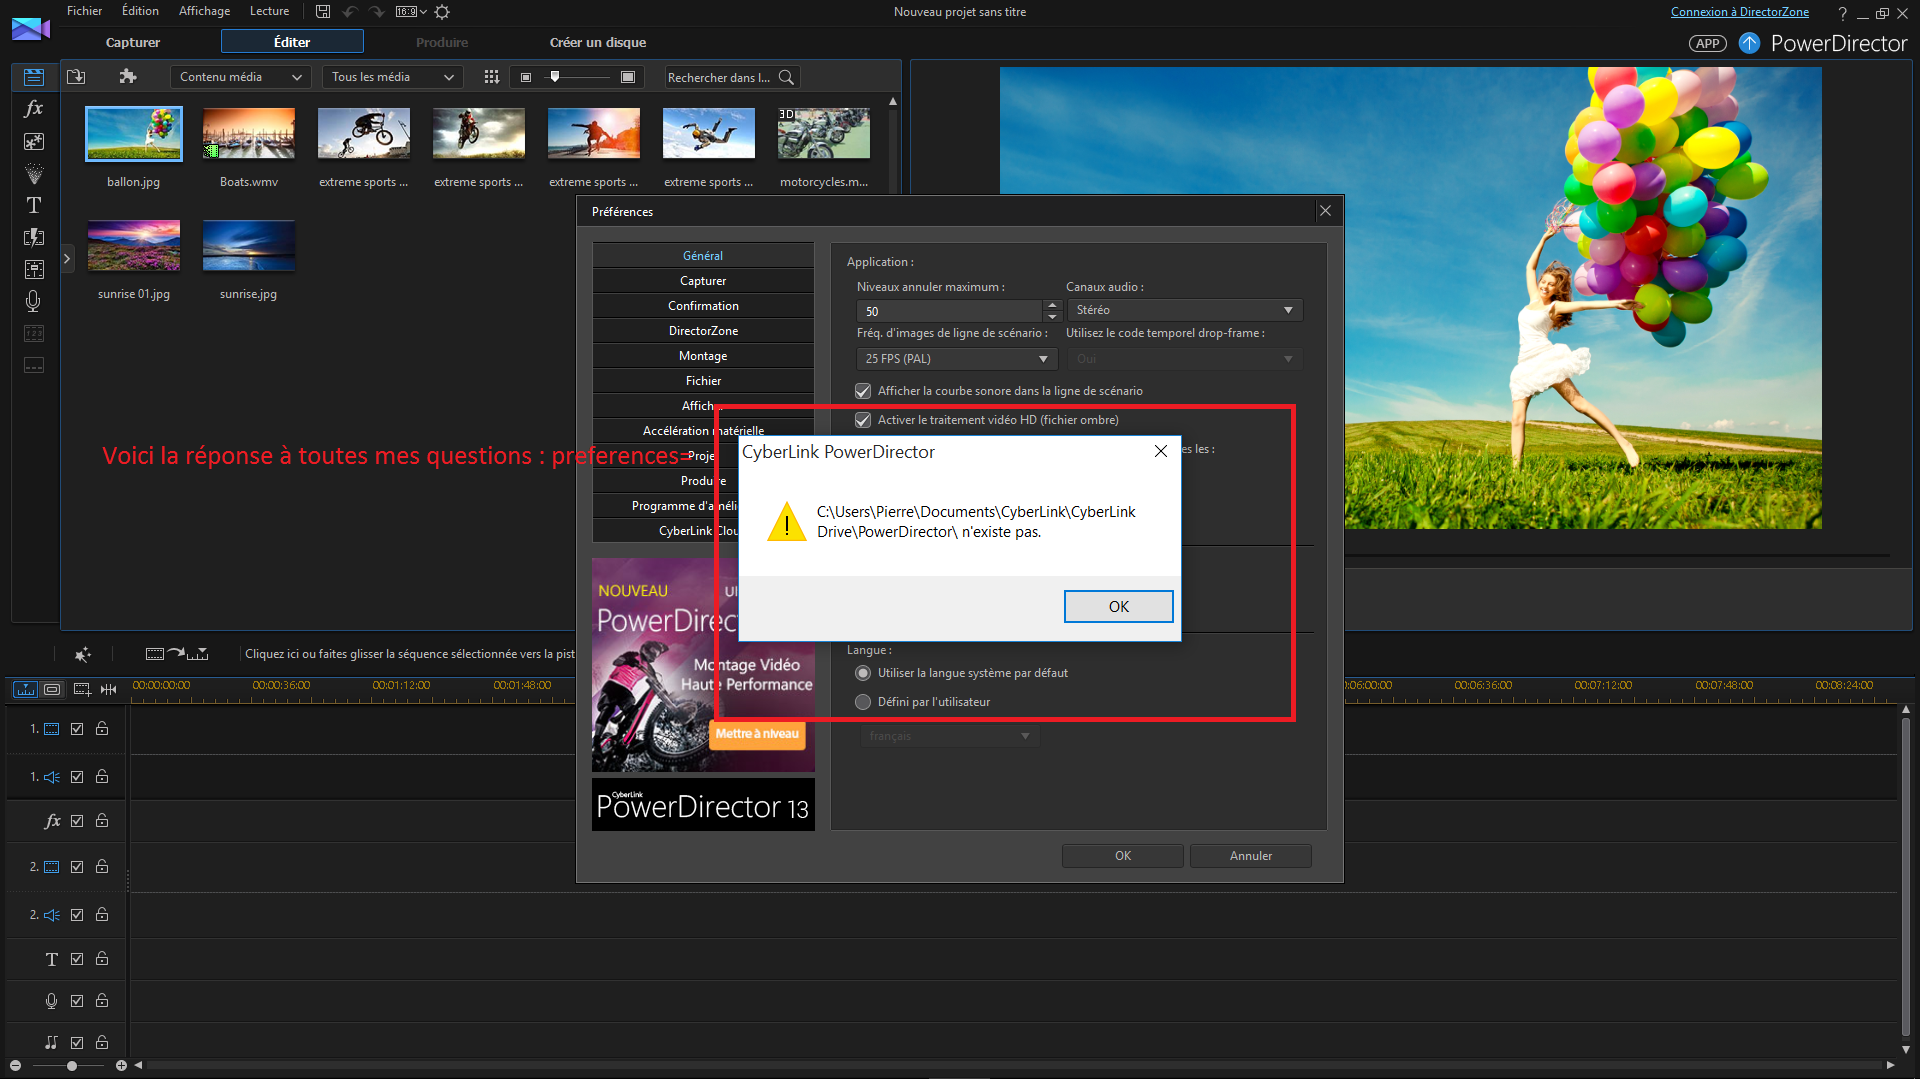The image size is (1920, 1079).
Task: Increase the max undo levels with the up arrow
Action: tap(1052, 305)
